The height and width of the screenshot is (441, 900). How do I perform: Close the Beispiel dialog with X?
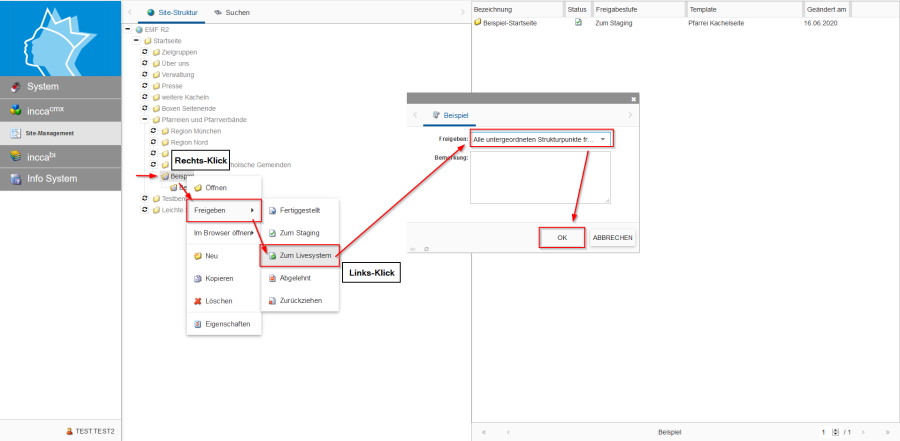pos(634,99)
